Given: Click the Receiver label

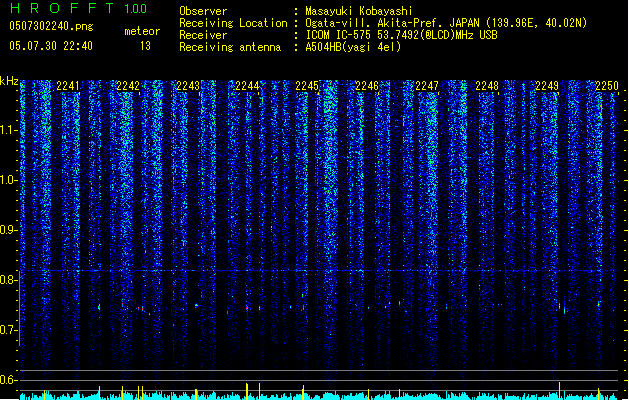Looking at the screenshot, I should coord(203,35).
